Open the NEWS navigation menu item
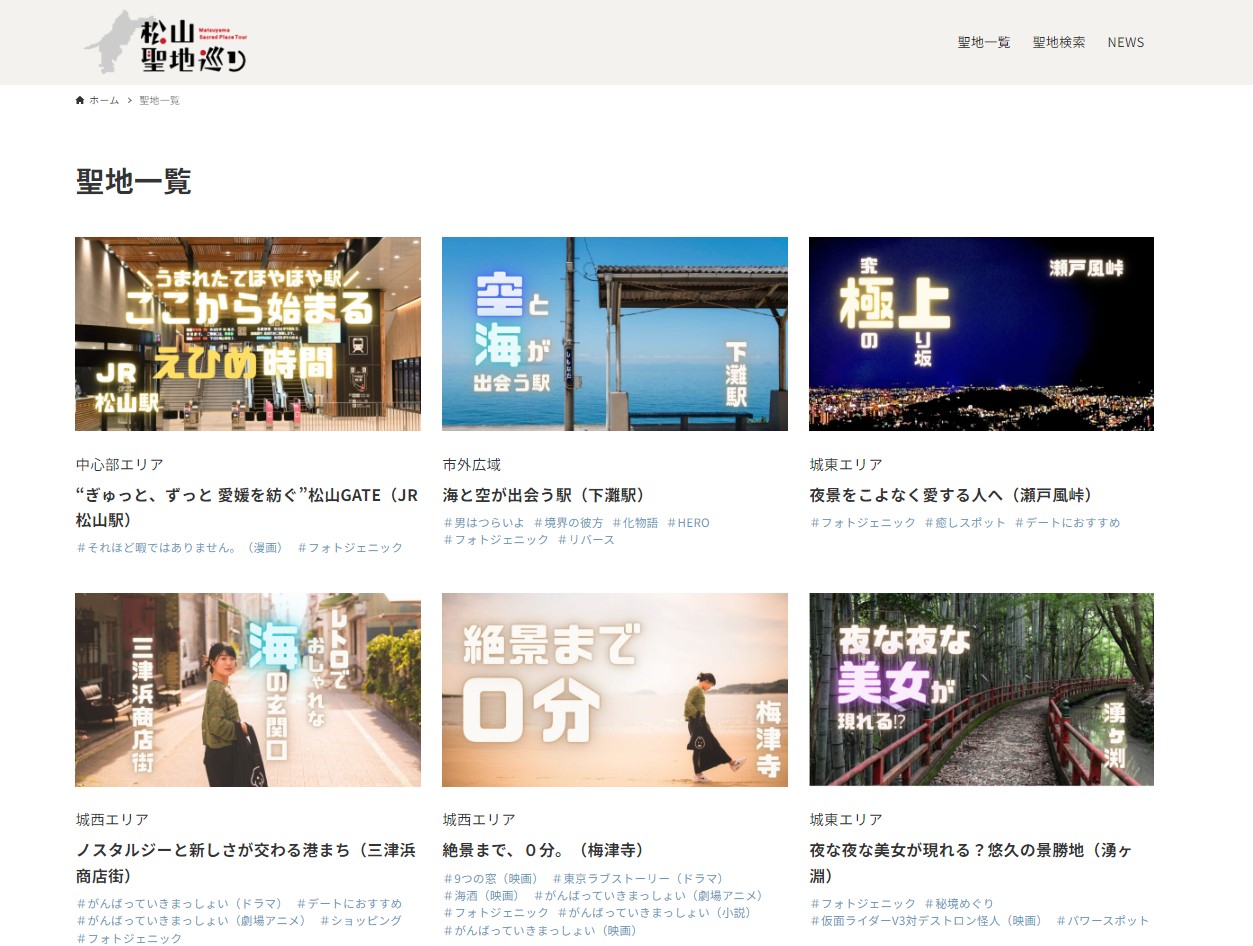Image resolution: width=1253 pixels, height=946 pixels. [x=1126, y=42]
